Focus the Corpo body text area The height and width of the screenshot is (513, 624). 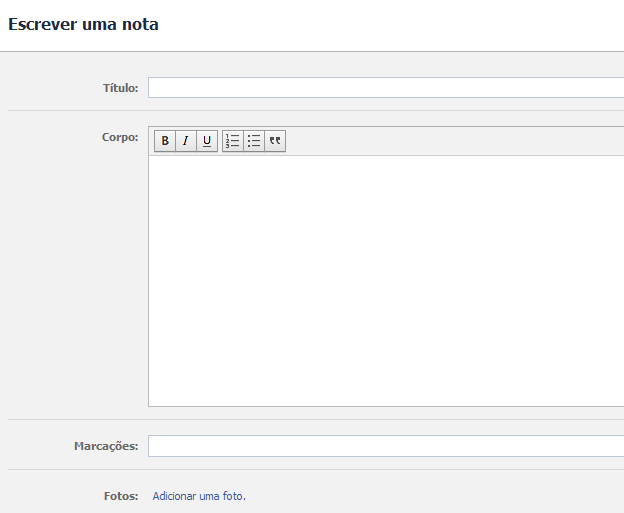[x=385, y=280]
